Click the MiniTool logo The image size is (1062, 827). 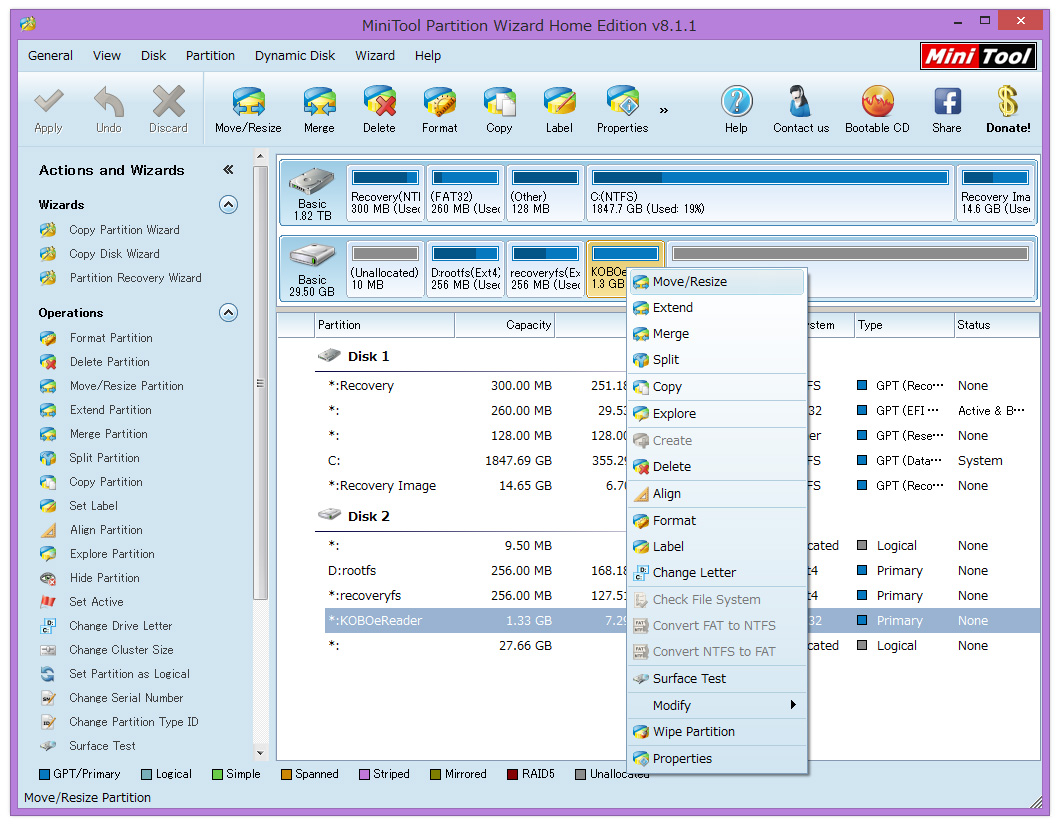[978, 56]
